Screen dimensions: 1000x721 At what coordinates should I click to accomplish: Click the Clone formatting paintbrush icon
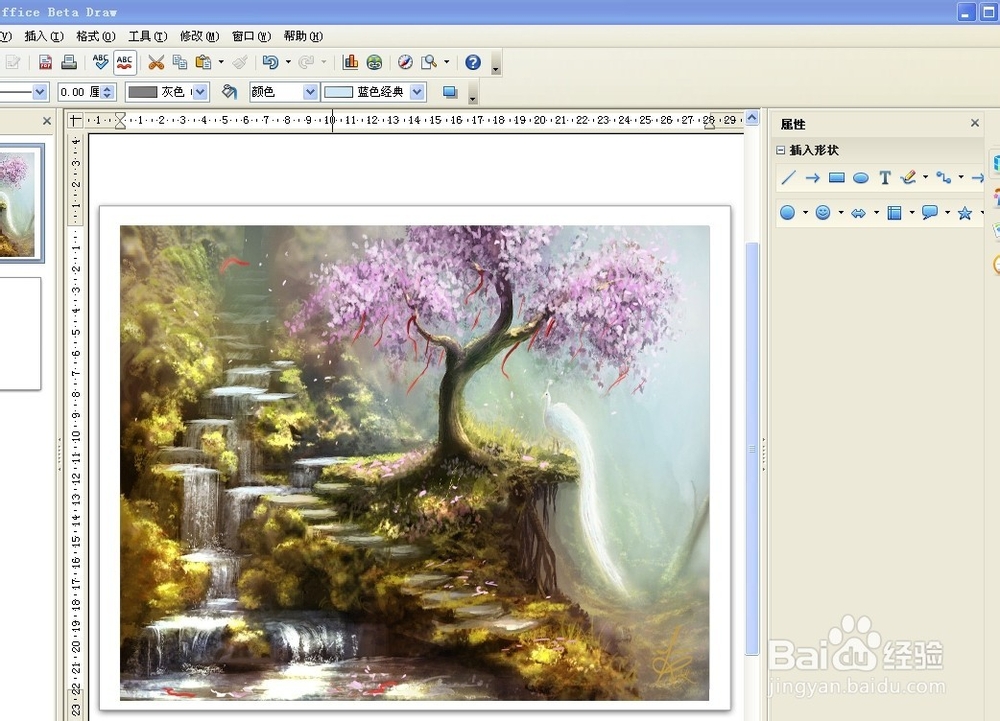point(240,62)
